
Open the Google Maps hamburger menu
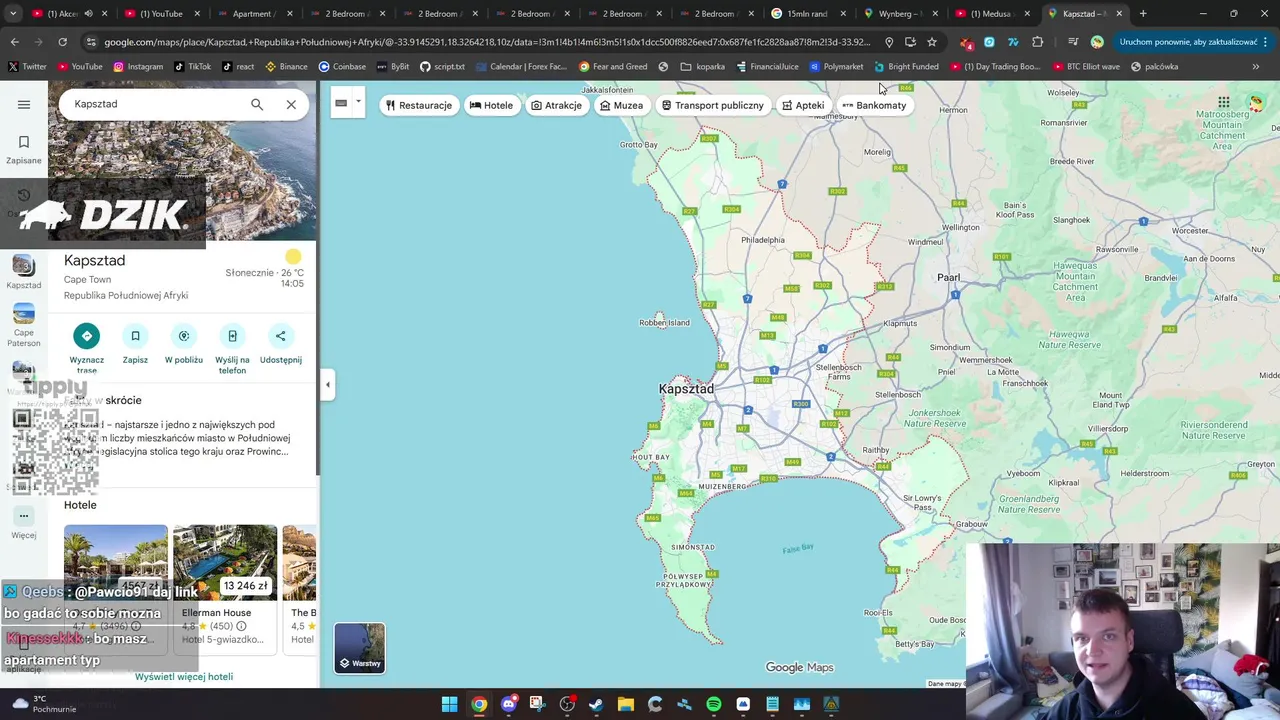(24, 104)
